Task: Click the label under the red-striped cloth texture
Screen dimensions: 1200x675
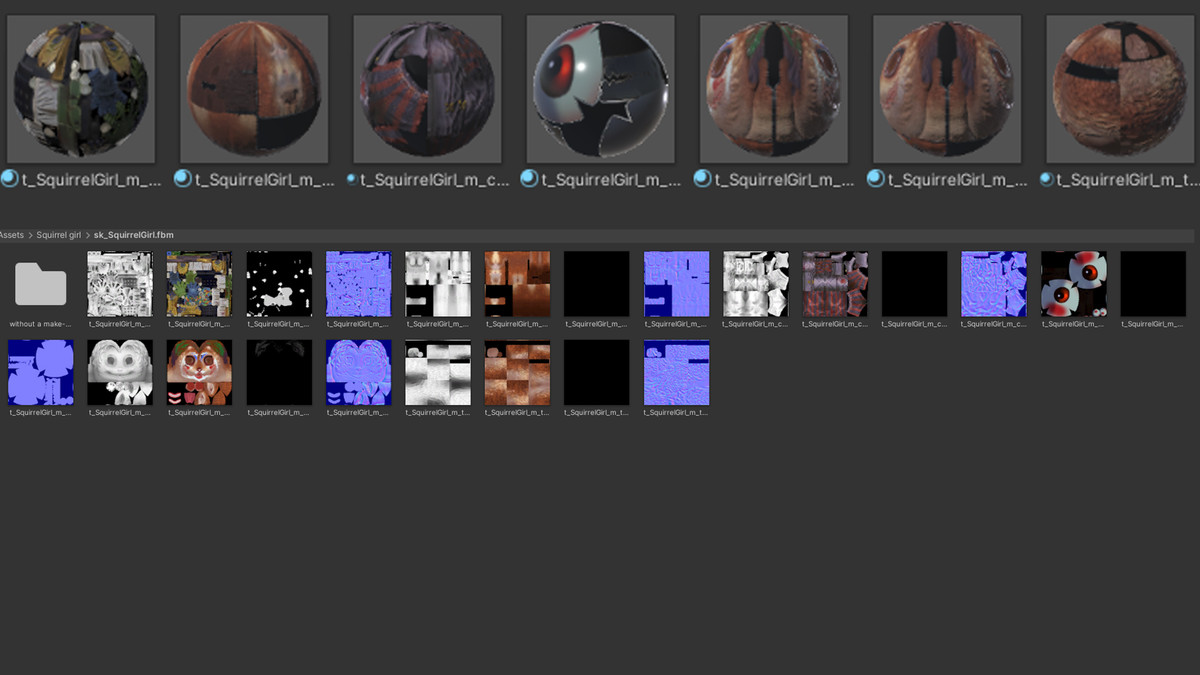Action: [x=835, y=324]
